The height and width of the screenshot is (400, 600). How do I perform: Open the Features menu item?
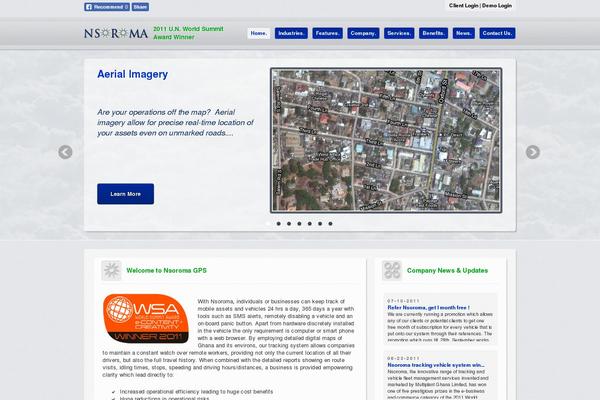328,33
